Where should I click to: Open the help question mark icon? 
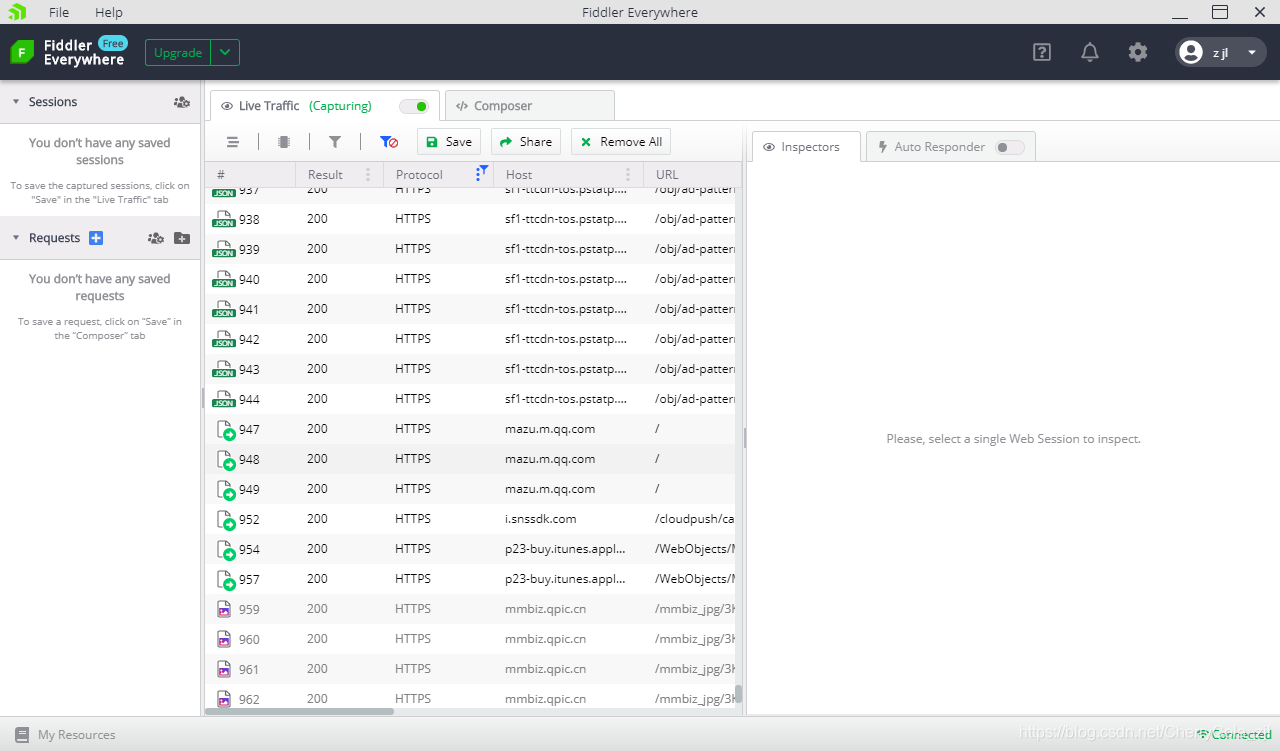pyautogui.click(x=1042, y=52)
